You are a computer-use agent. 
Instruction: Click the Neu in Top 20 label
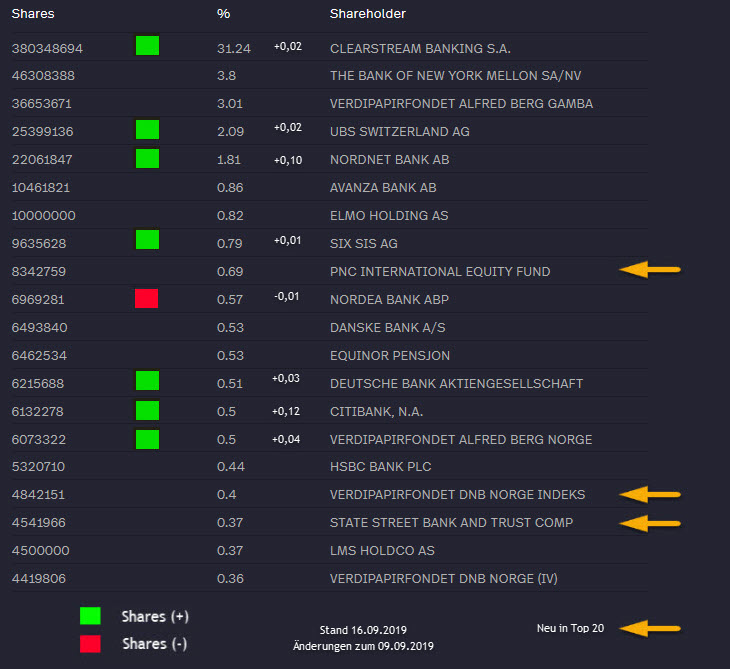(570, 628)
